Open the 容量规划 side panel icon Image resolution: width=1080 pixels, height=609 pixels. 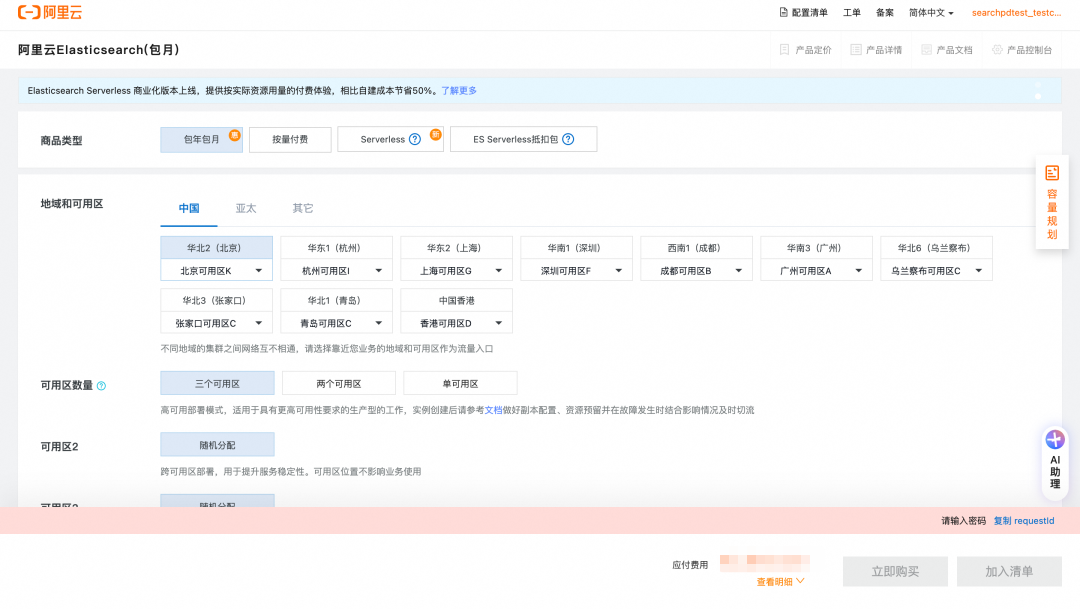pyautogui.click(x=1052, y=173)
